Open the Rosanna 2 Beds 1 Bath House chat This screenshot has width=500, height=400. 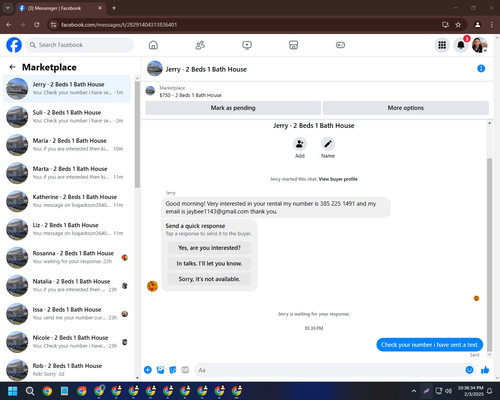(67, 257)
